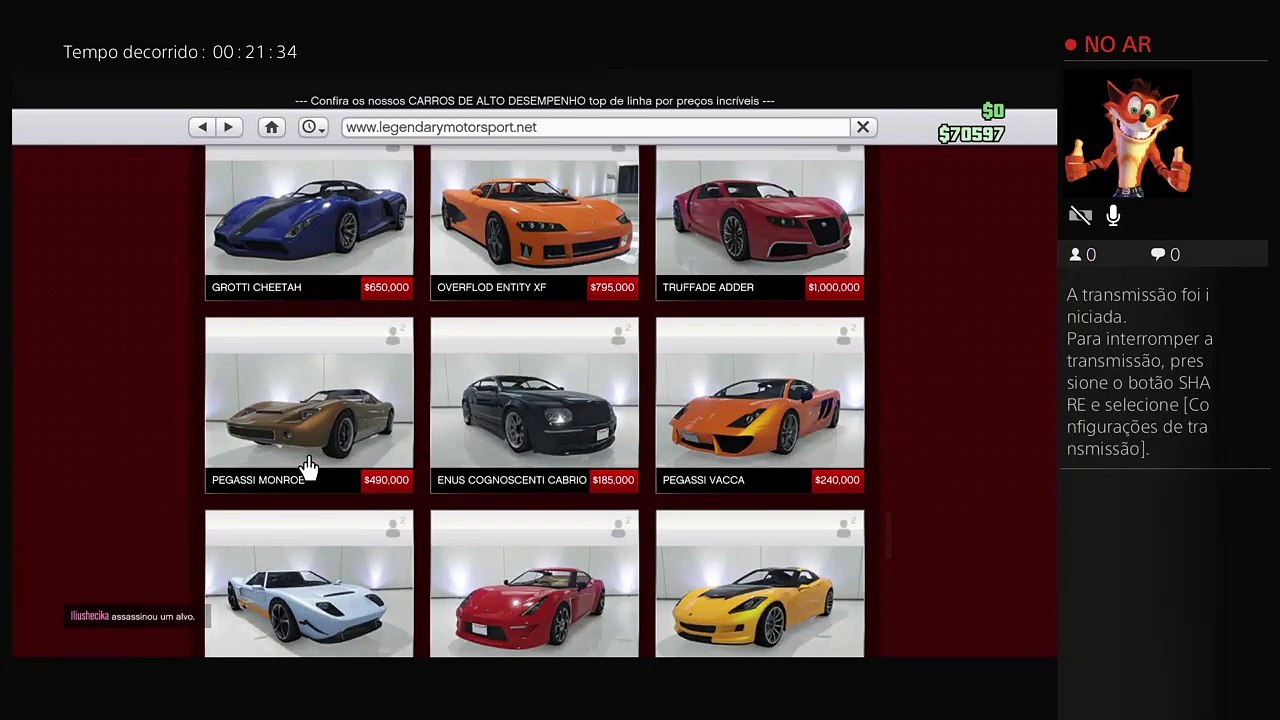Image resolution: width=1280 pixels, height=720 pixels.
Task: Click the $795,000 price tag for Entity XF
Action: pyautogui.click(x=612, y=287)
